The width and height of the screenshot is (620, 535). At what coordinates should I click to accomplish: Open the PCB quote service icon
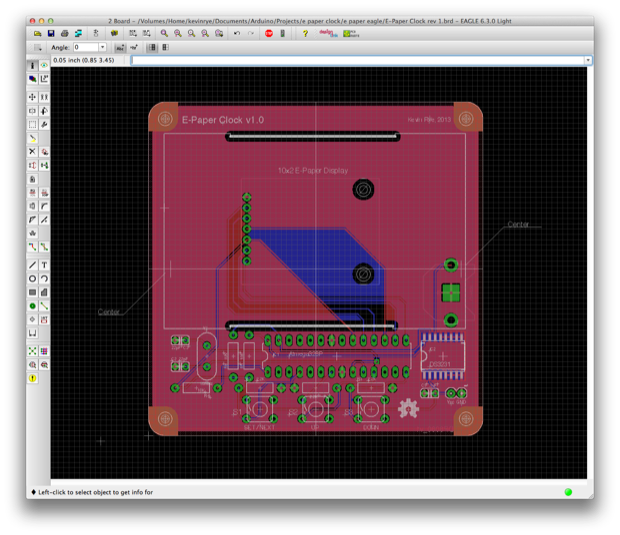coord(351,34)
